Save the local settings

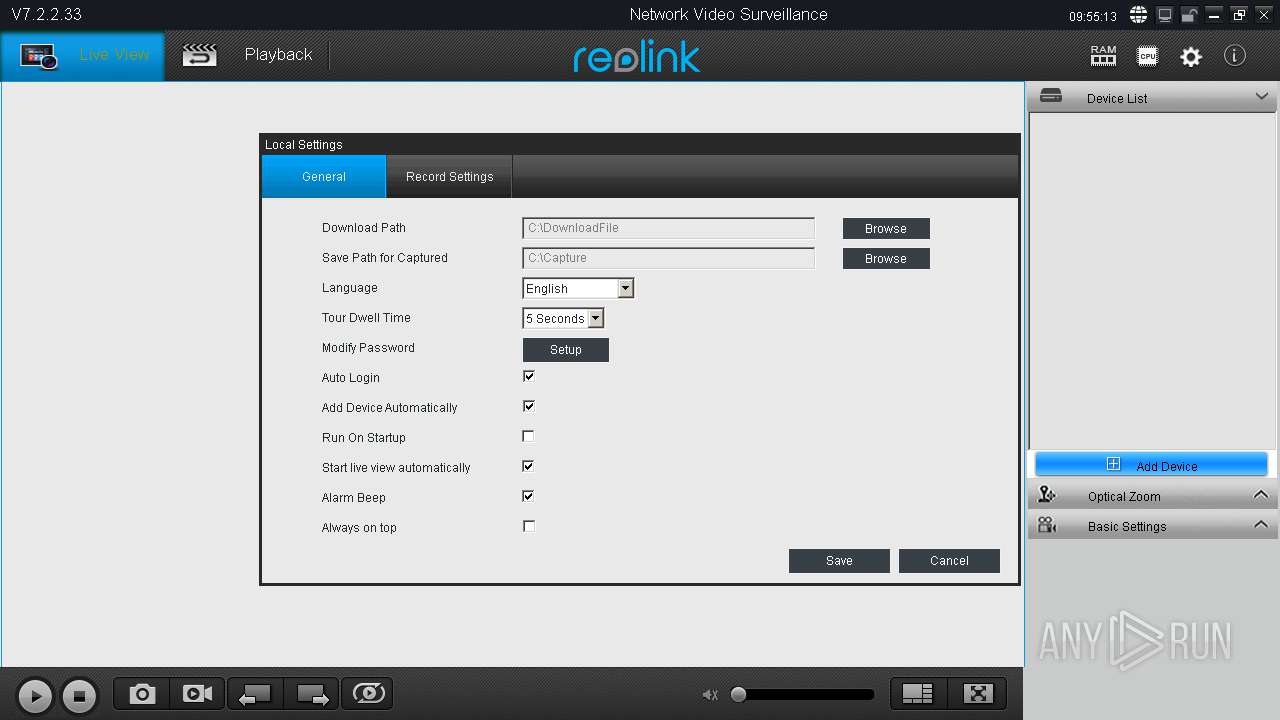pyautogui.click(x=839, y=560)
